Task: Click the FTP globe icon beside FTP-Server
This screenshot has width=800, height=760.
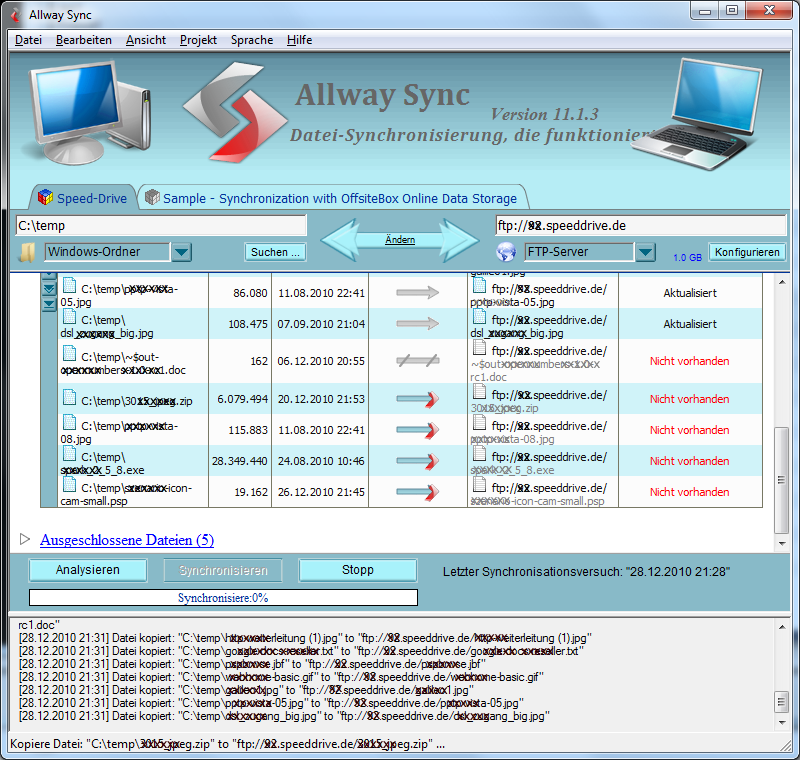Action: [x=506, y=252]
